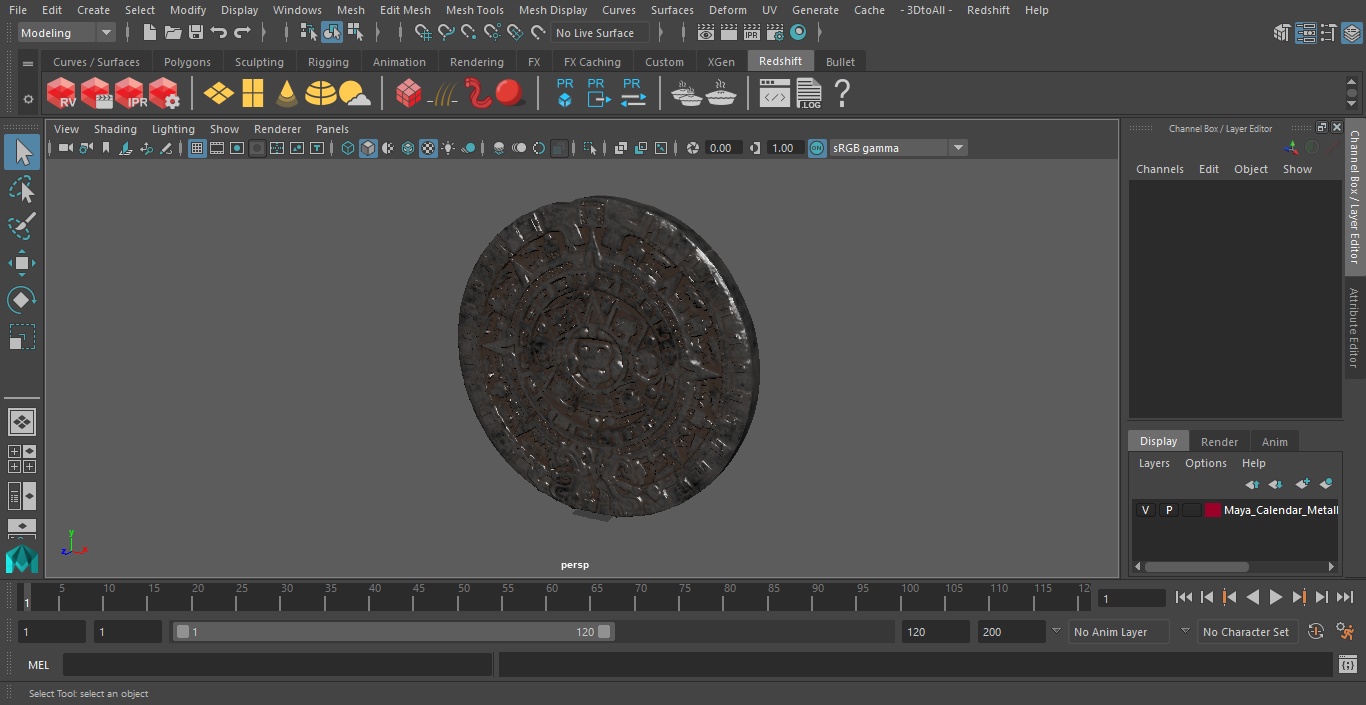
Task: Click the Redshift proxy cube icon
Action: (565, 94)
